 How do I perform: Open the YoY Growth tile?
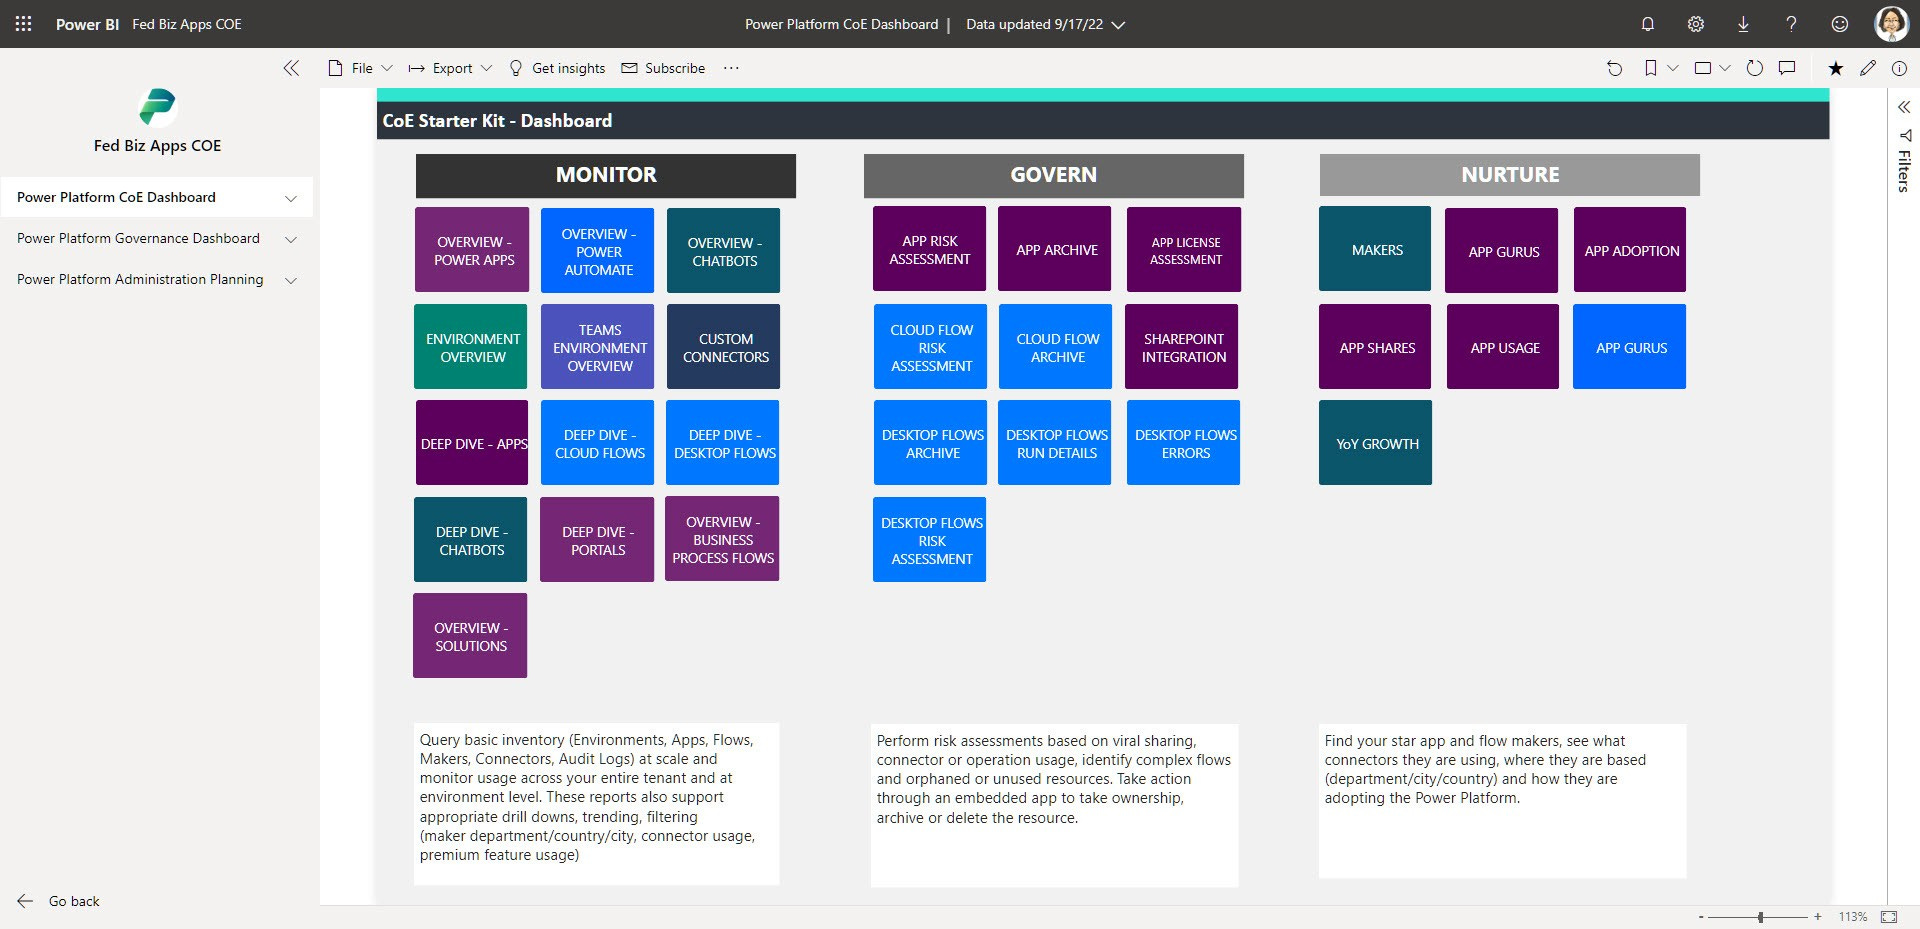1376,443
